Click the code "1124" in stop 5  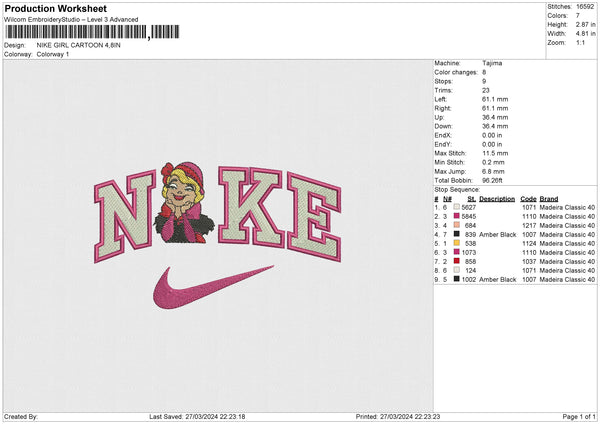point(529,243)
